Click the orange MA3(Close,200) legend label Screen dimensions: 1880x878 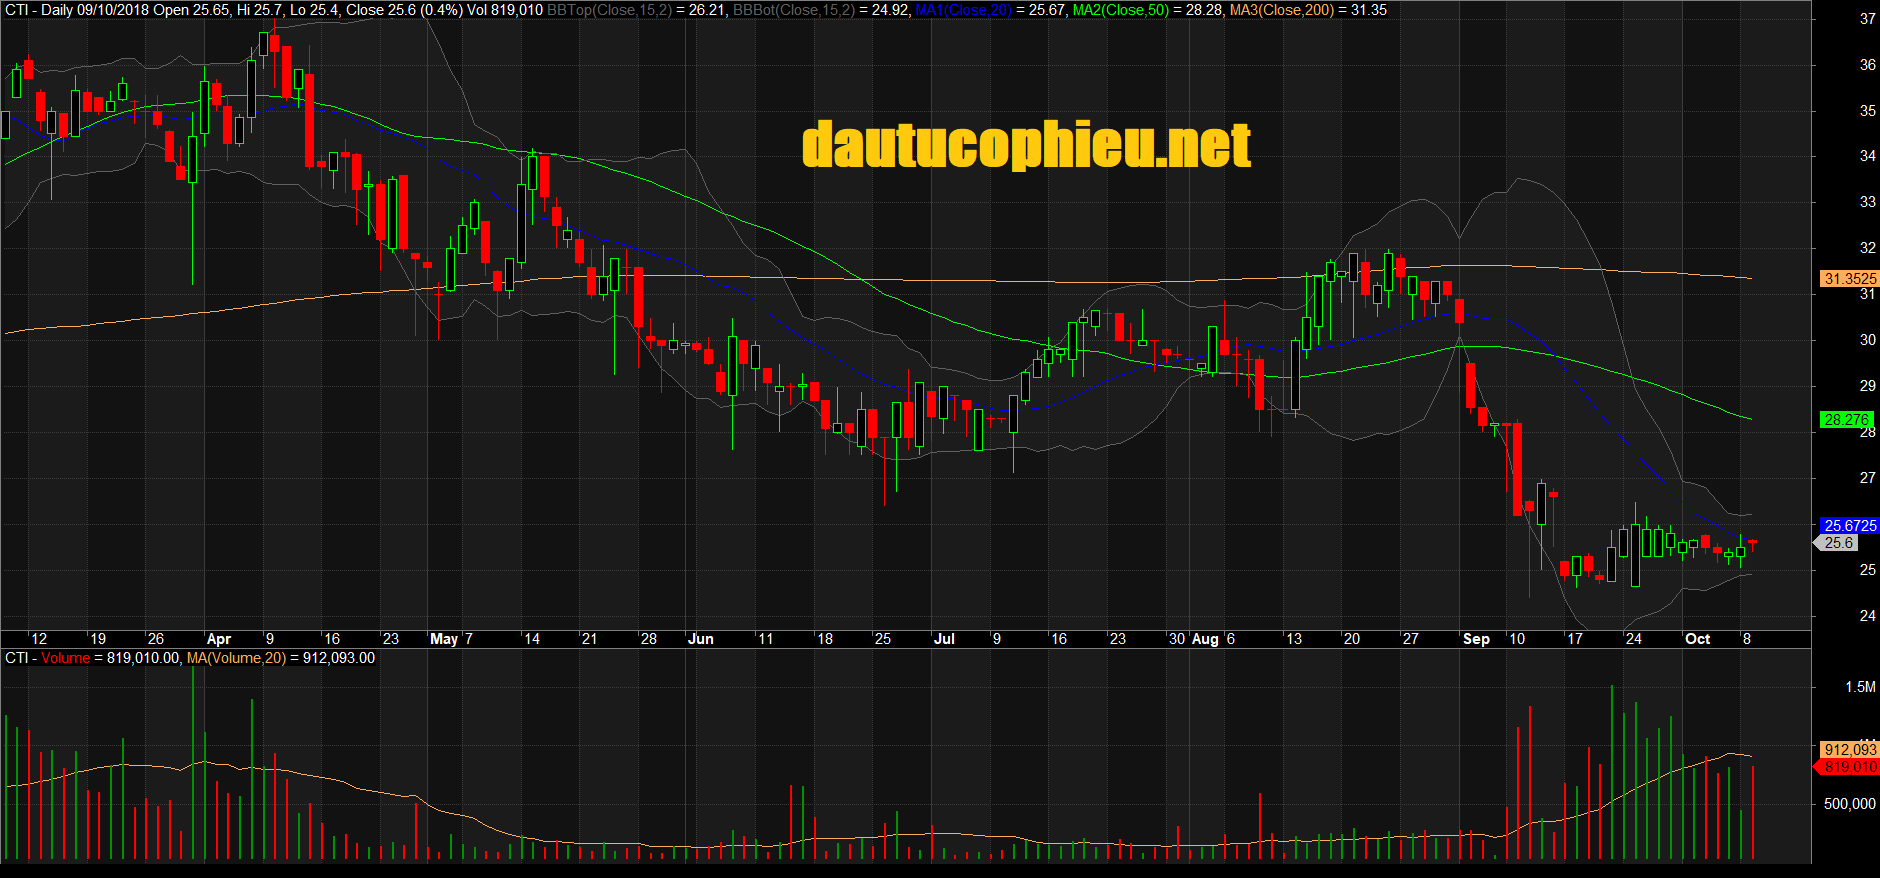pos(1281,10)
